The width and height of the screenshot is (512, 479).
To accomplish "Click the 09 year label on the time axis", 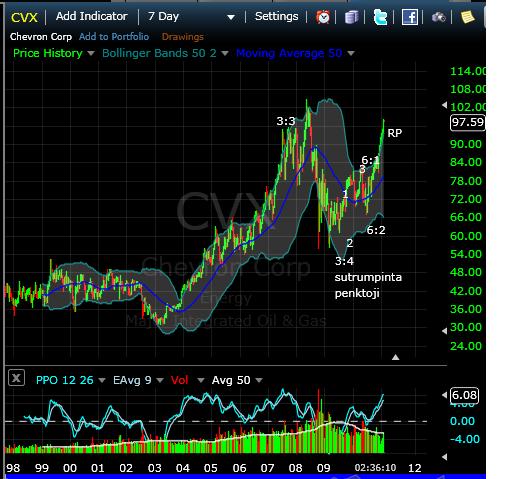I will click(323, 468).
